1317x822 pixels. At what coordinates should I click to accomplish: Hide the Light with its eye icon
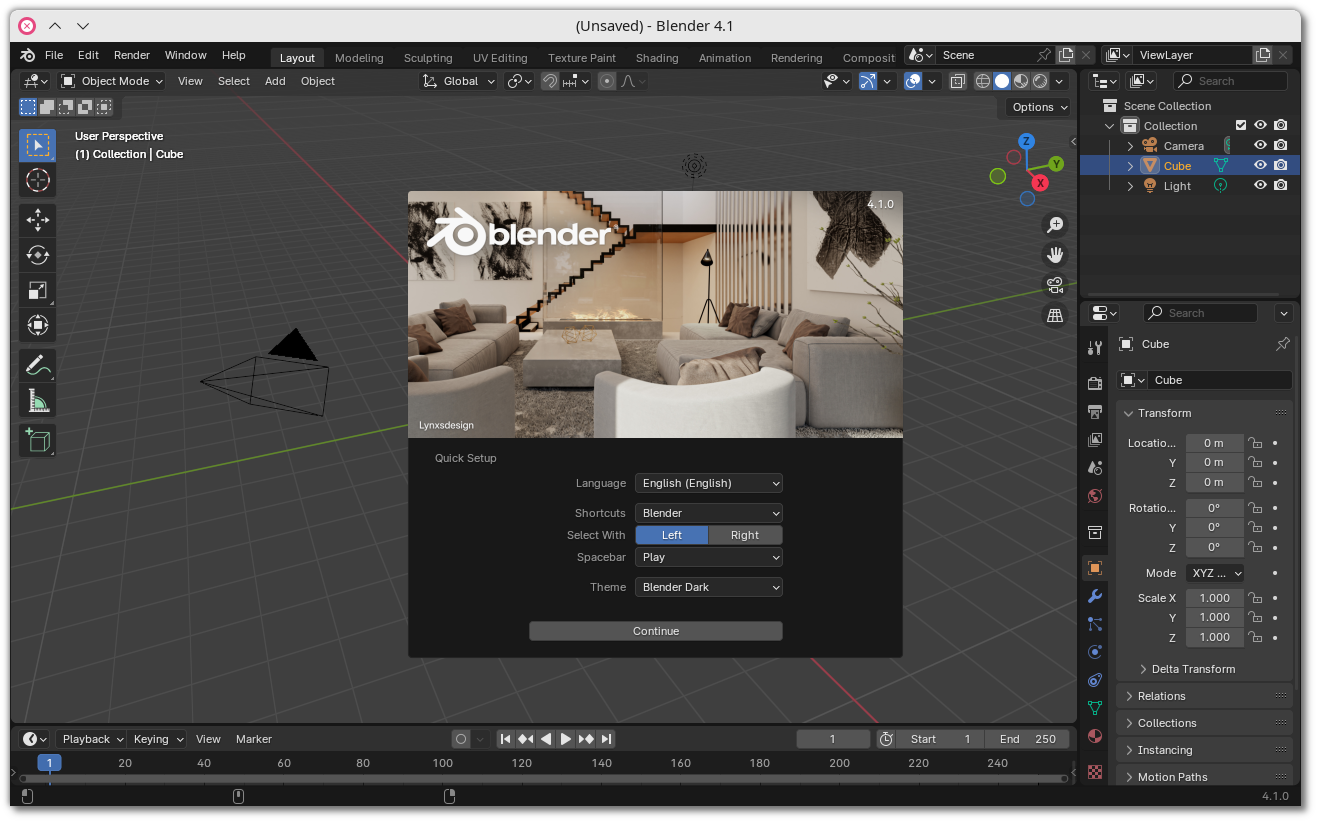pyautogui.click(x=1261, y=186)
